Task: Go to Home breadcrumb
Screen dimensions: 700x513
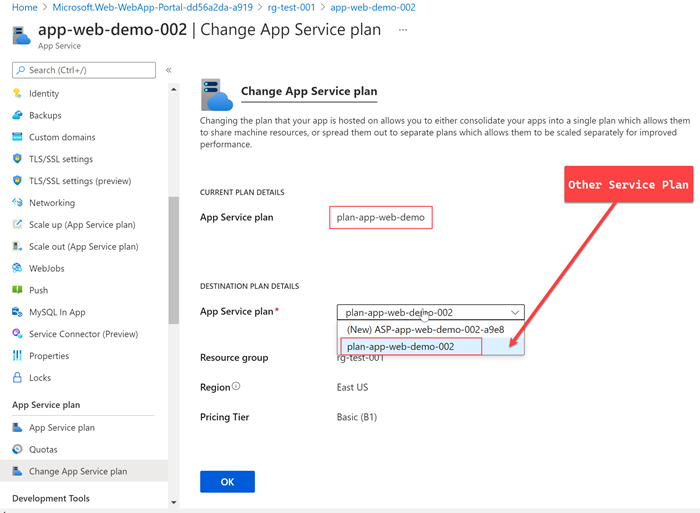Action: point(24,8)
